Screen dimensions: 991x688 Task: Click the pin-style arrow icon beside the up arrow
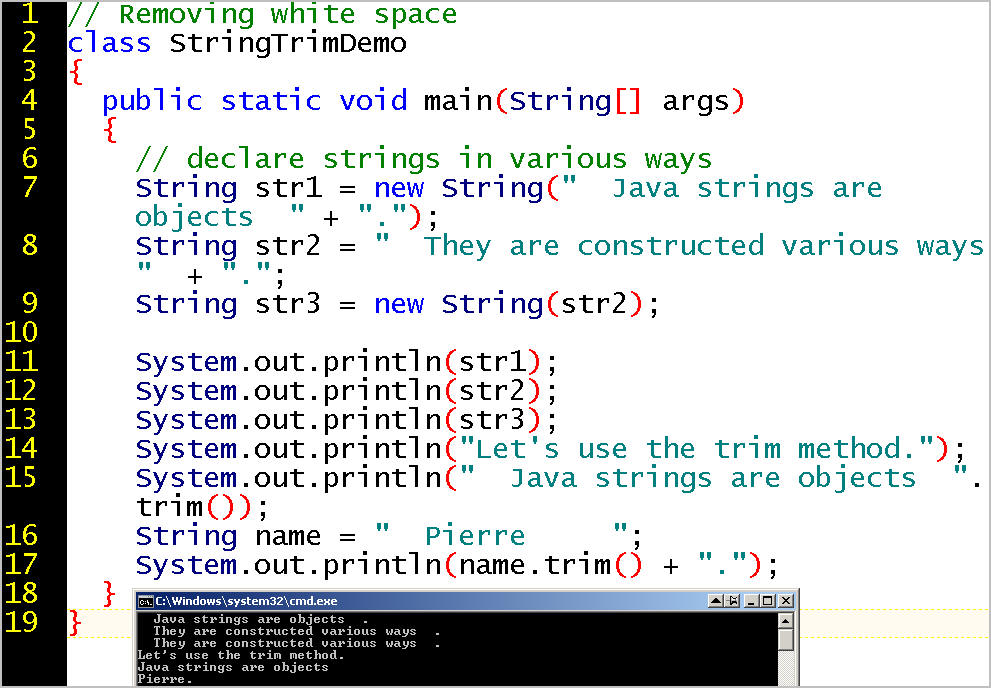[731, 601]
